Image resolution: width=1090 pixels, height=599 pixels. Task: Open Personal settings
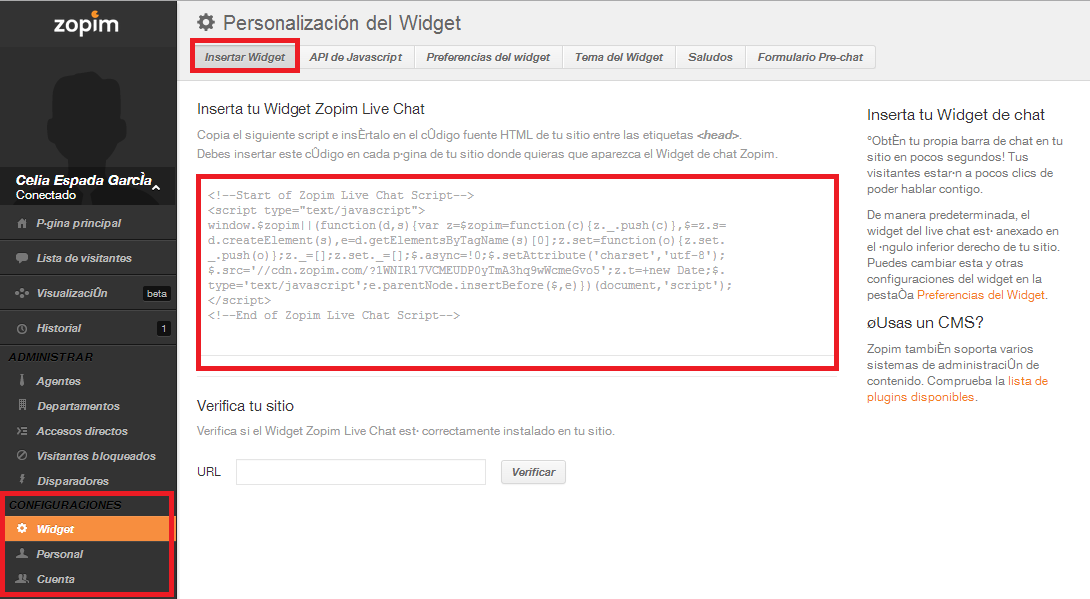coord(88,554)
